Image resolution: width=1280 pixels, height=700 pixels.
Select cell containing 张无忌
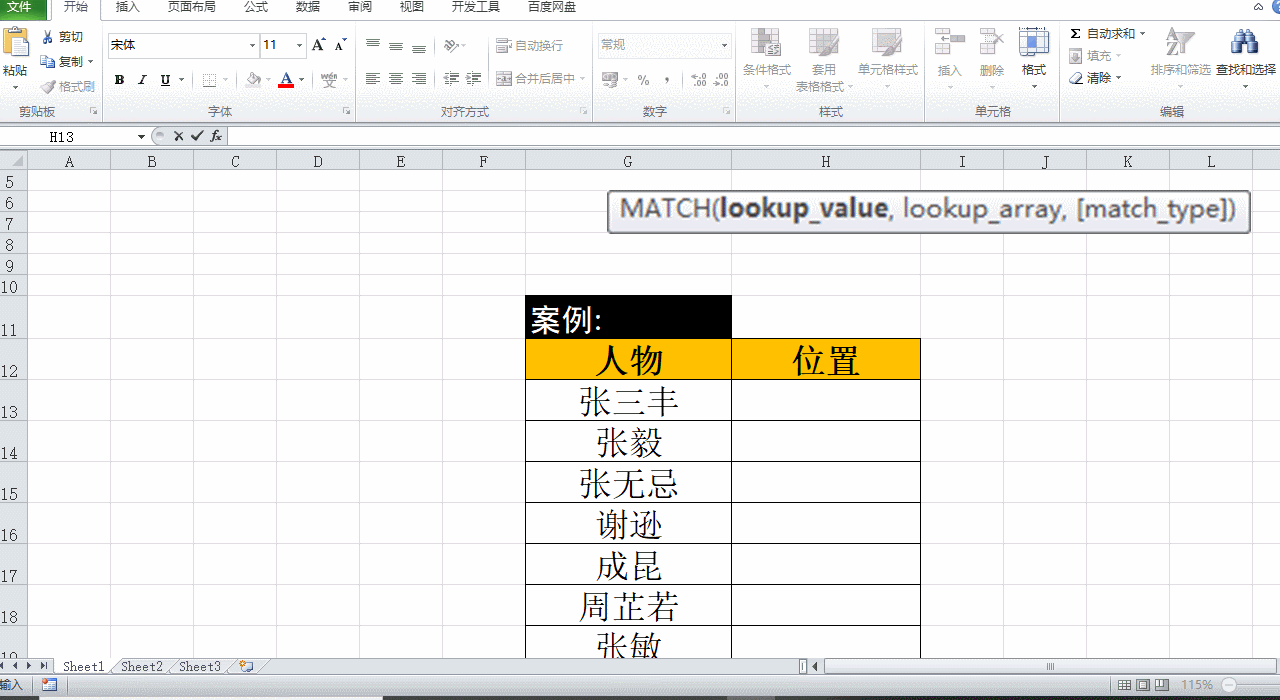pyautogui.click(x=628, y=482)
